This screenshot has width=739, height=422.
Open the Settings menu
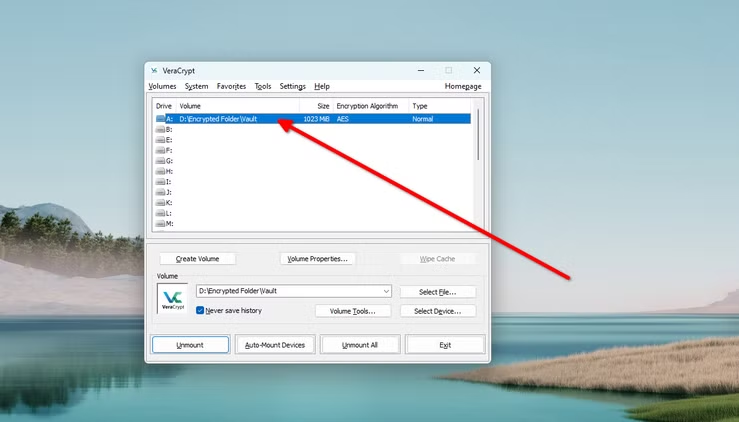293,87
